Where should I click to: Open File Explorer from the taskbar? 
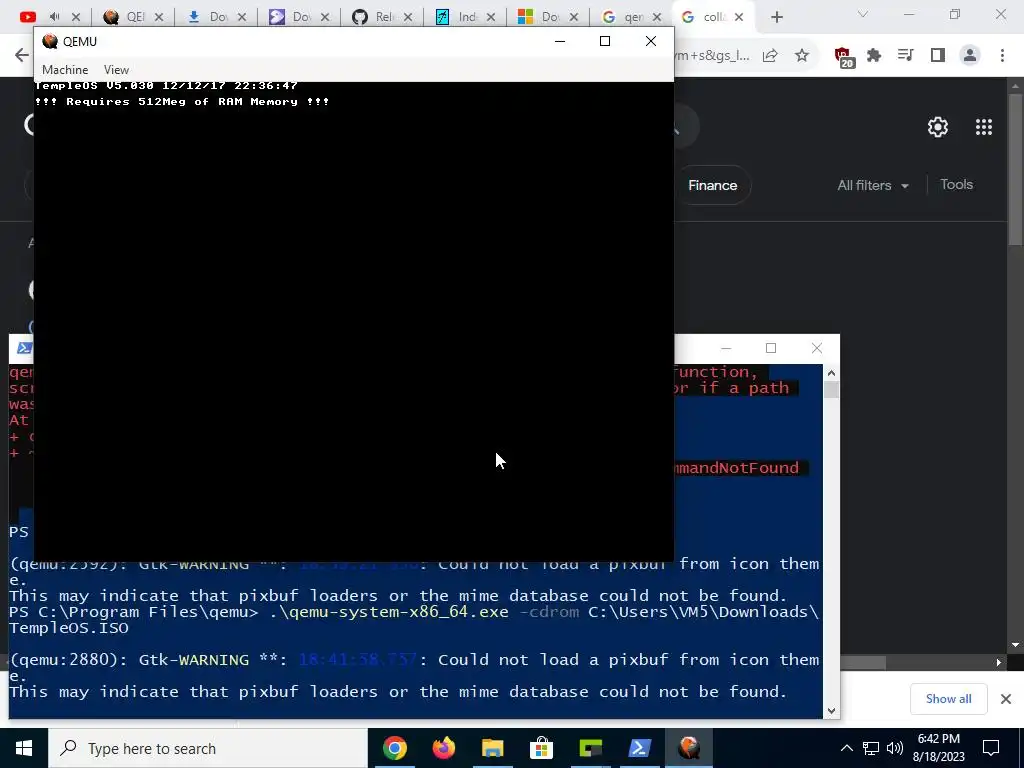(492, 748)
